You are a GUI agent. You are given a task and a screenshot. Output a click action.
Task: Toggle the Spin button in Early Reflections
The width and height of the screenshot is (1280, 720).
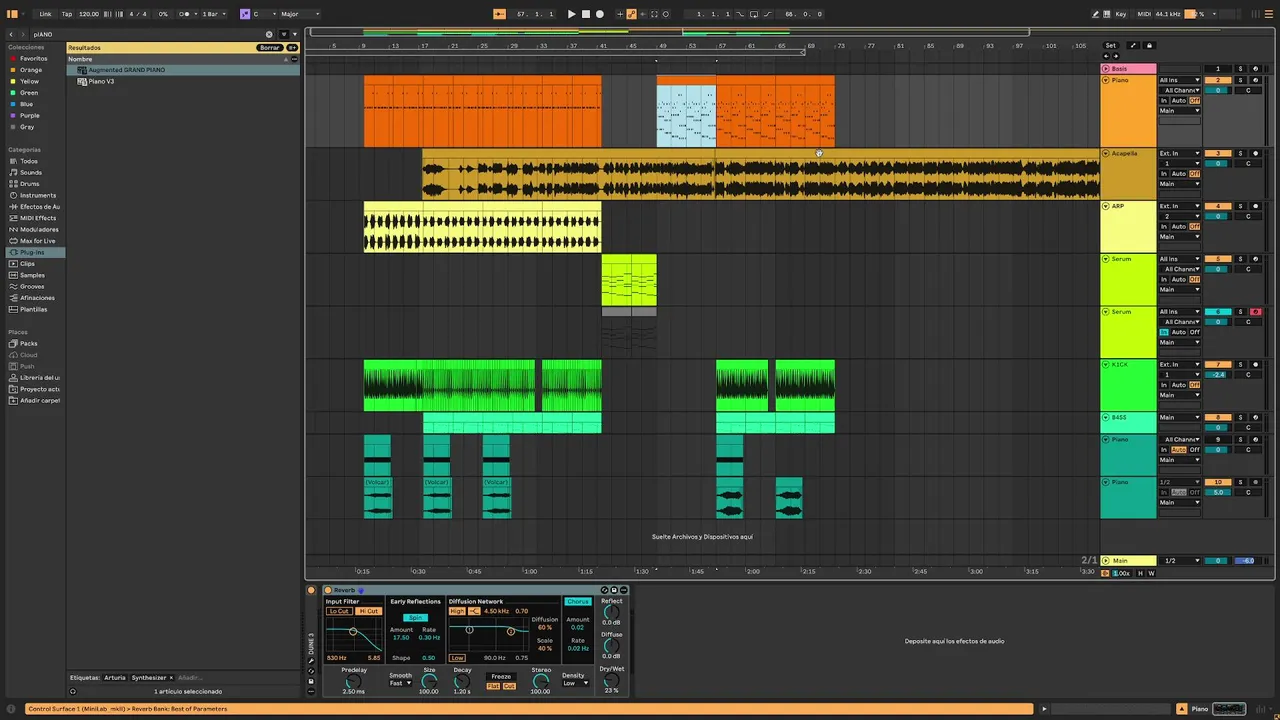[x=415, y=618]
